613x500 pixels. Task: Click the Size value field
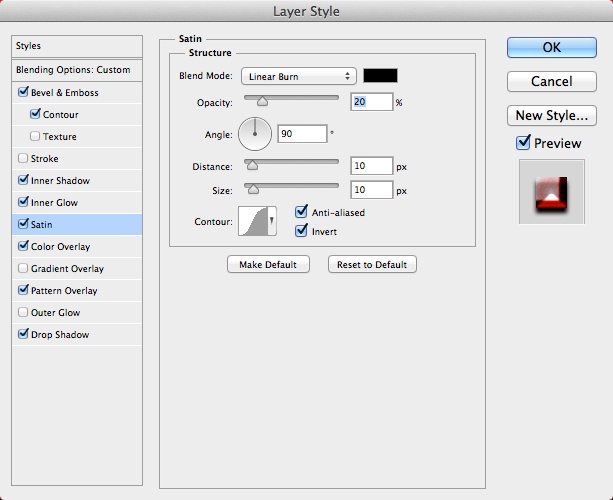pyautogui.click(x=371, y=190)
